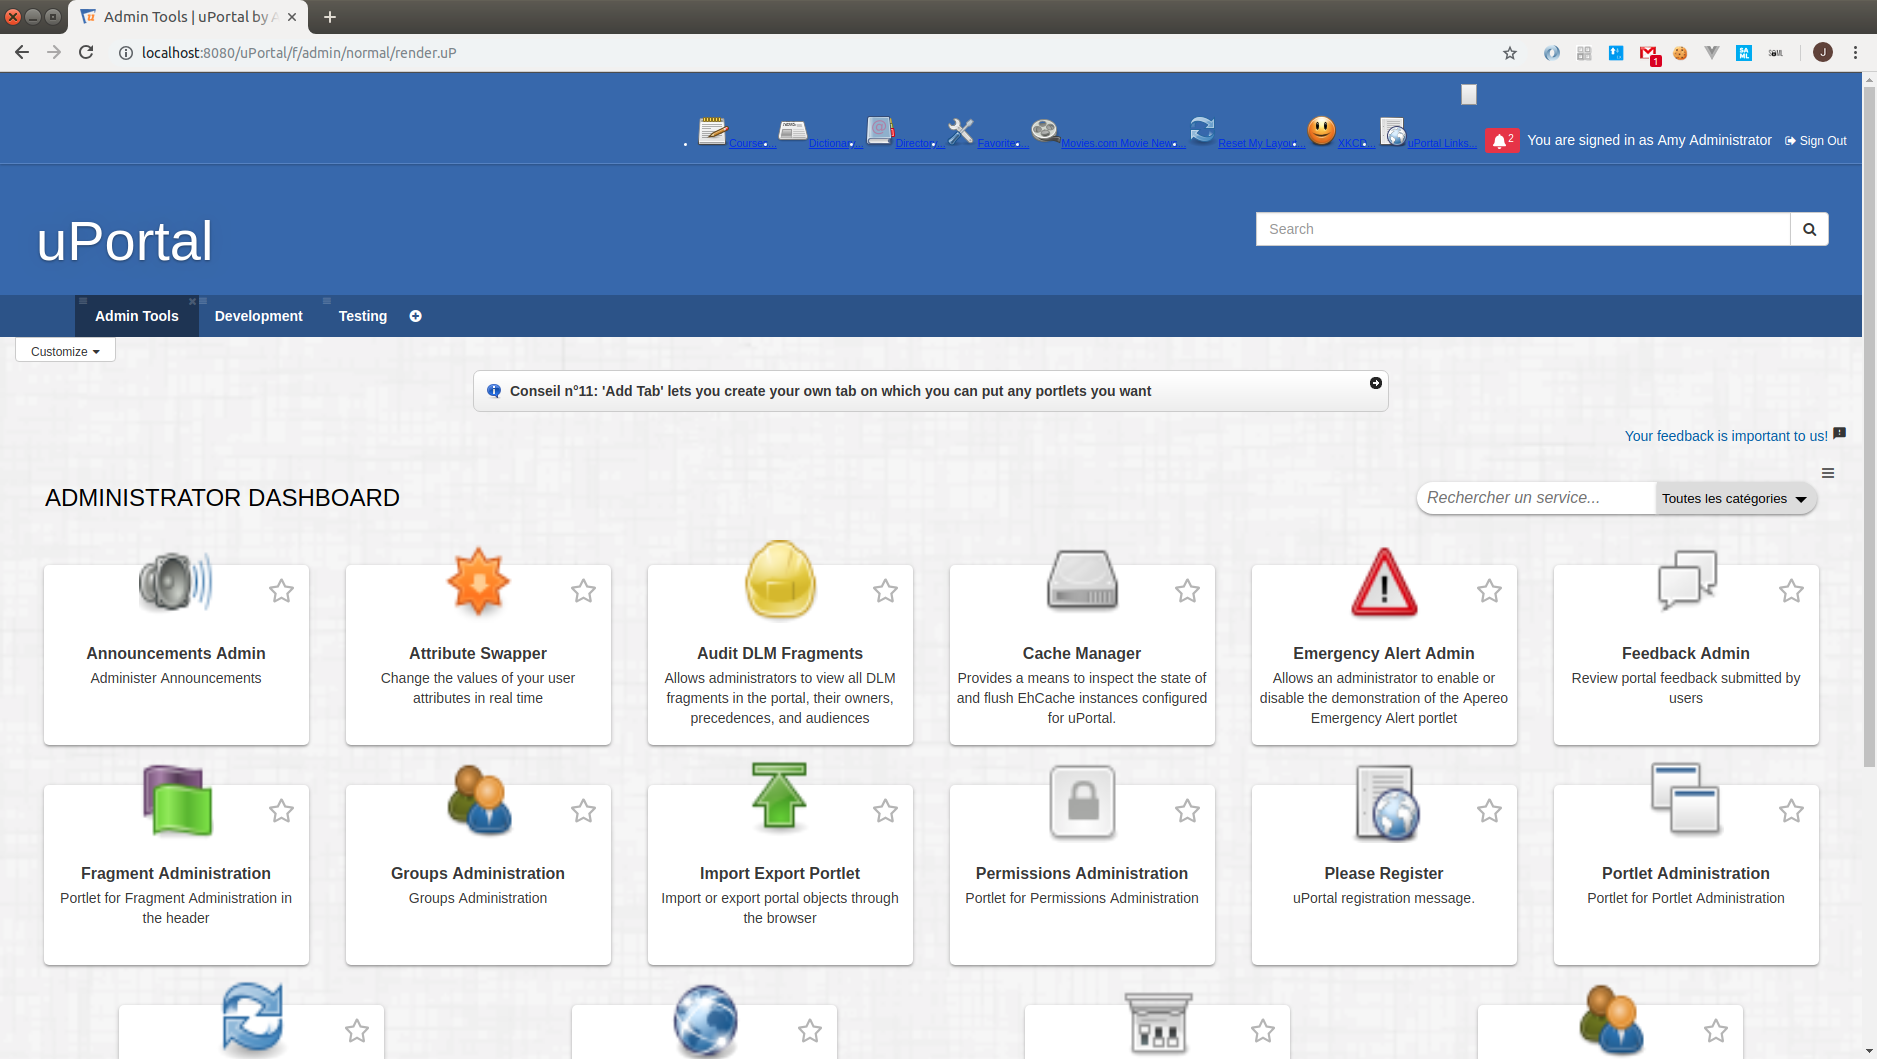Image resolution: width=1877 pixels, height=1059 pixels.
Task: Click the Sign Out link
Action: (x=1816, y=141)
